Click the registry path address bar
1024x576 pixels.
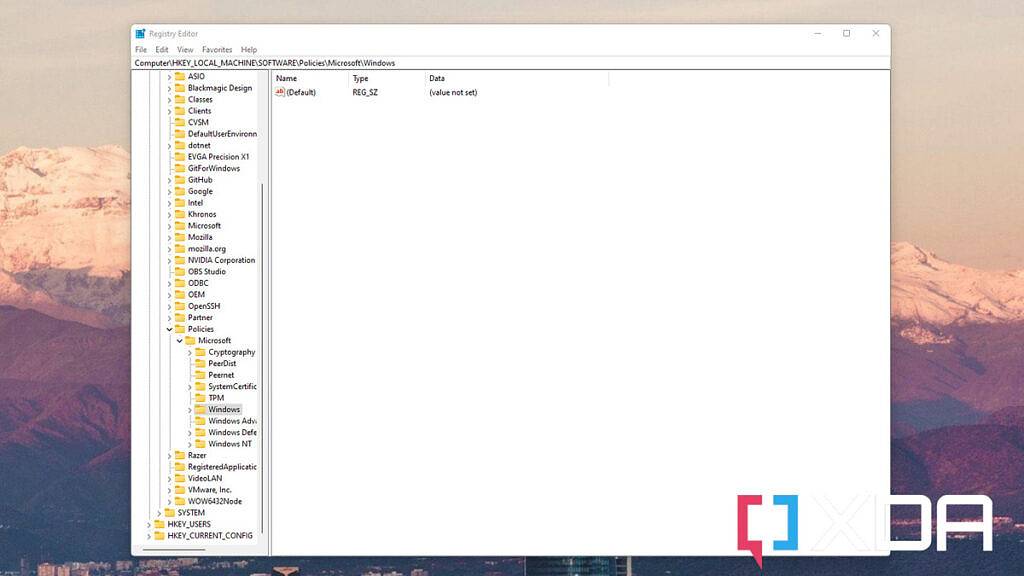[x=400, y=62]
